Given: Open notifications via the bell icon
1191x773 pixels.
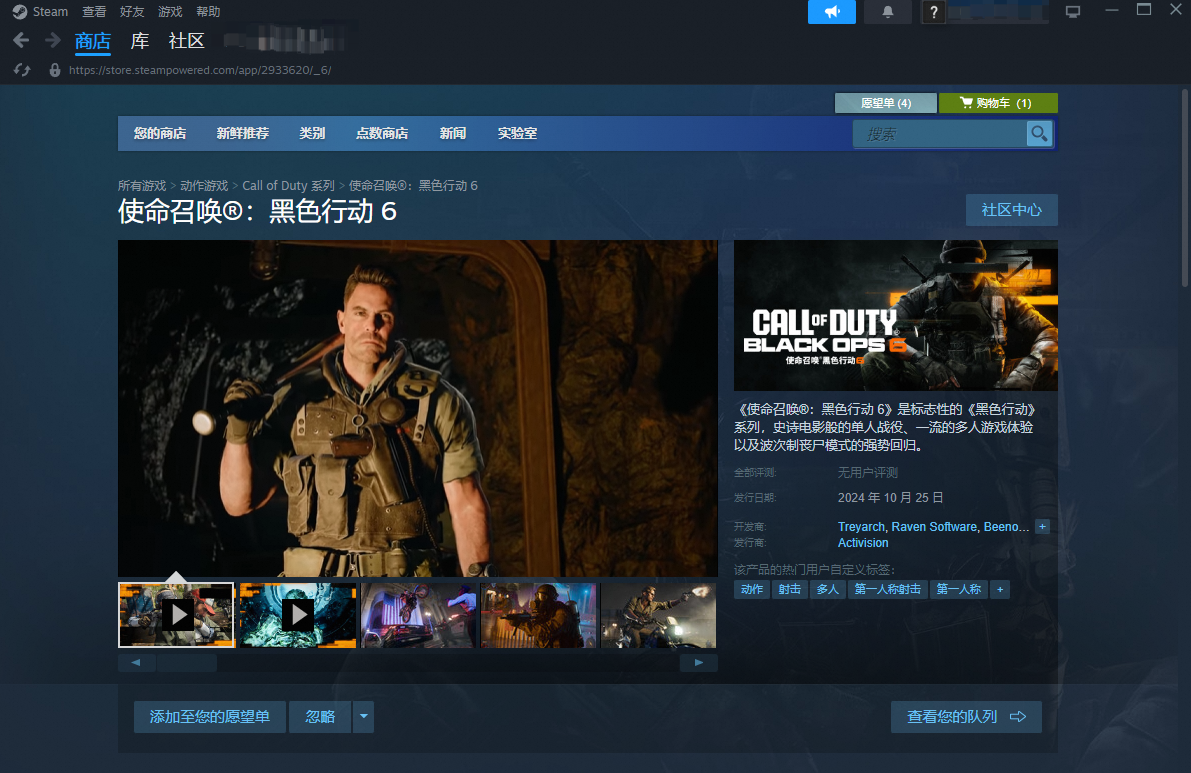Looking at the screenshot, I should [x=887, y=11].
